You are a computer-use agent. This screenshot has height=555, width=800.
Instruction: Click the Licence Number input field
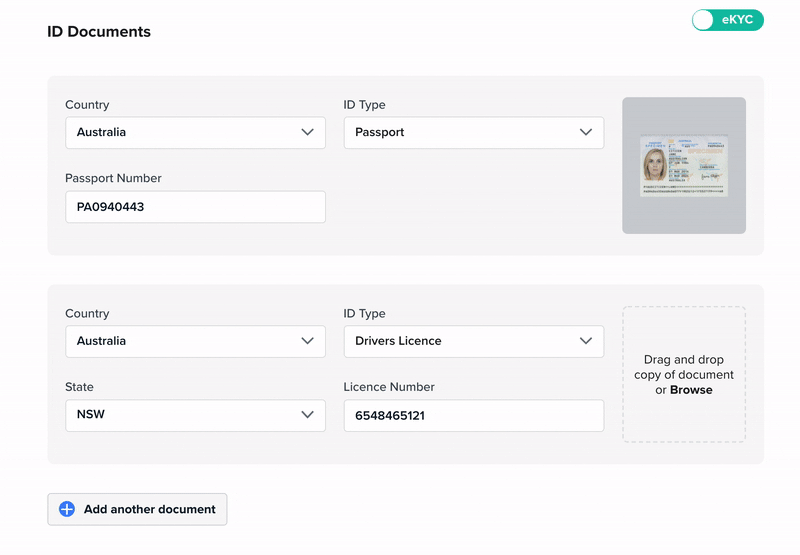click(x=473, y=415)
